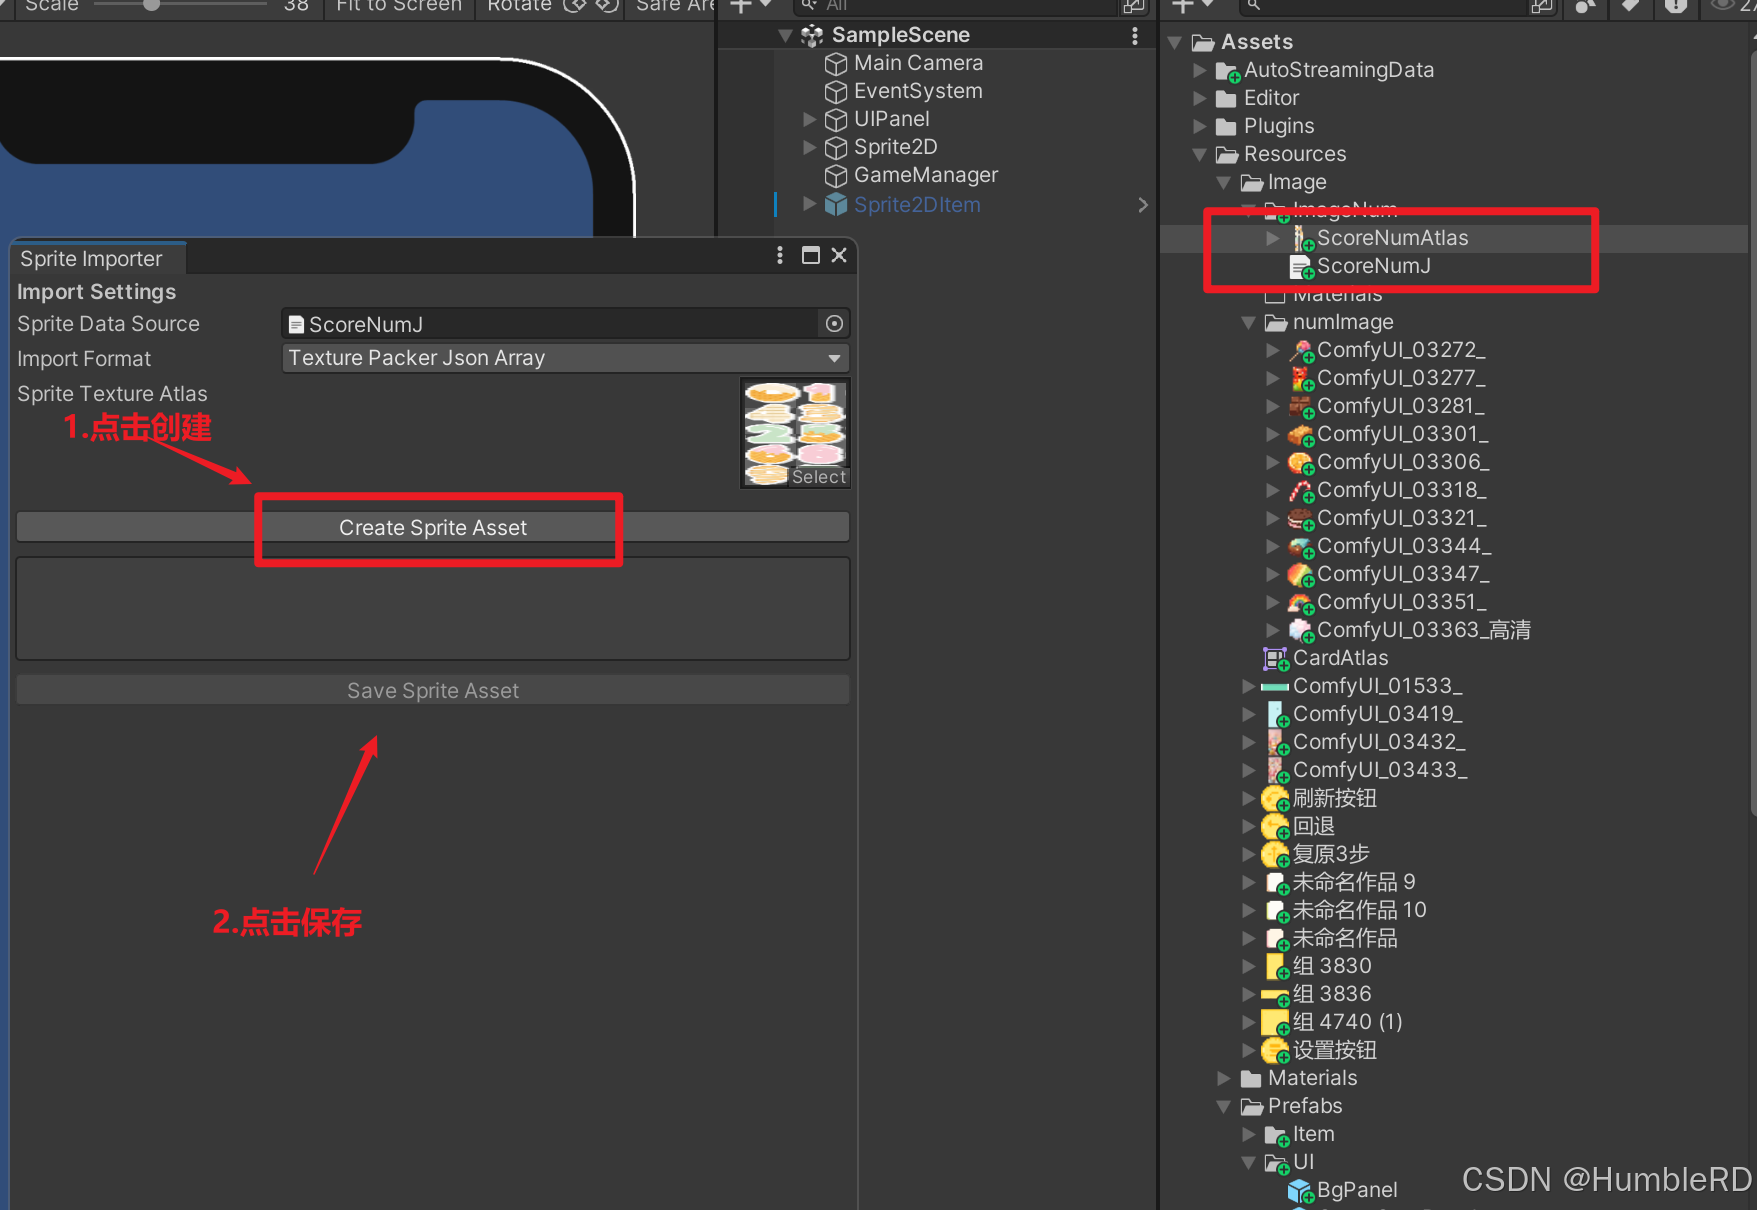Expand the Sprite2D object
The width and height of the screenshot is (1757, 1210).
click(x=810, y=147)
